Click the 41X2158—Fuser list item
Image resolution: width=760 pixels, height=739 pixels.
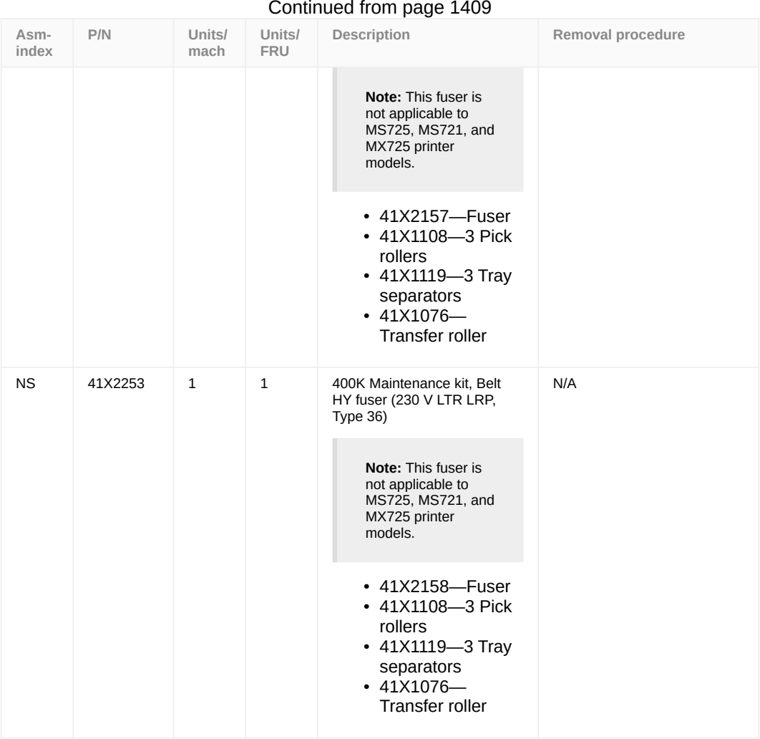coord(444,586)
